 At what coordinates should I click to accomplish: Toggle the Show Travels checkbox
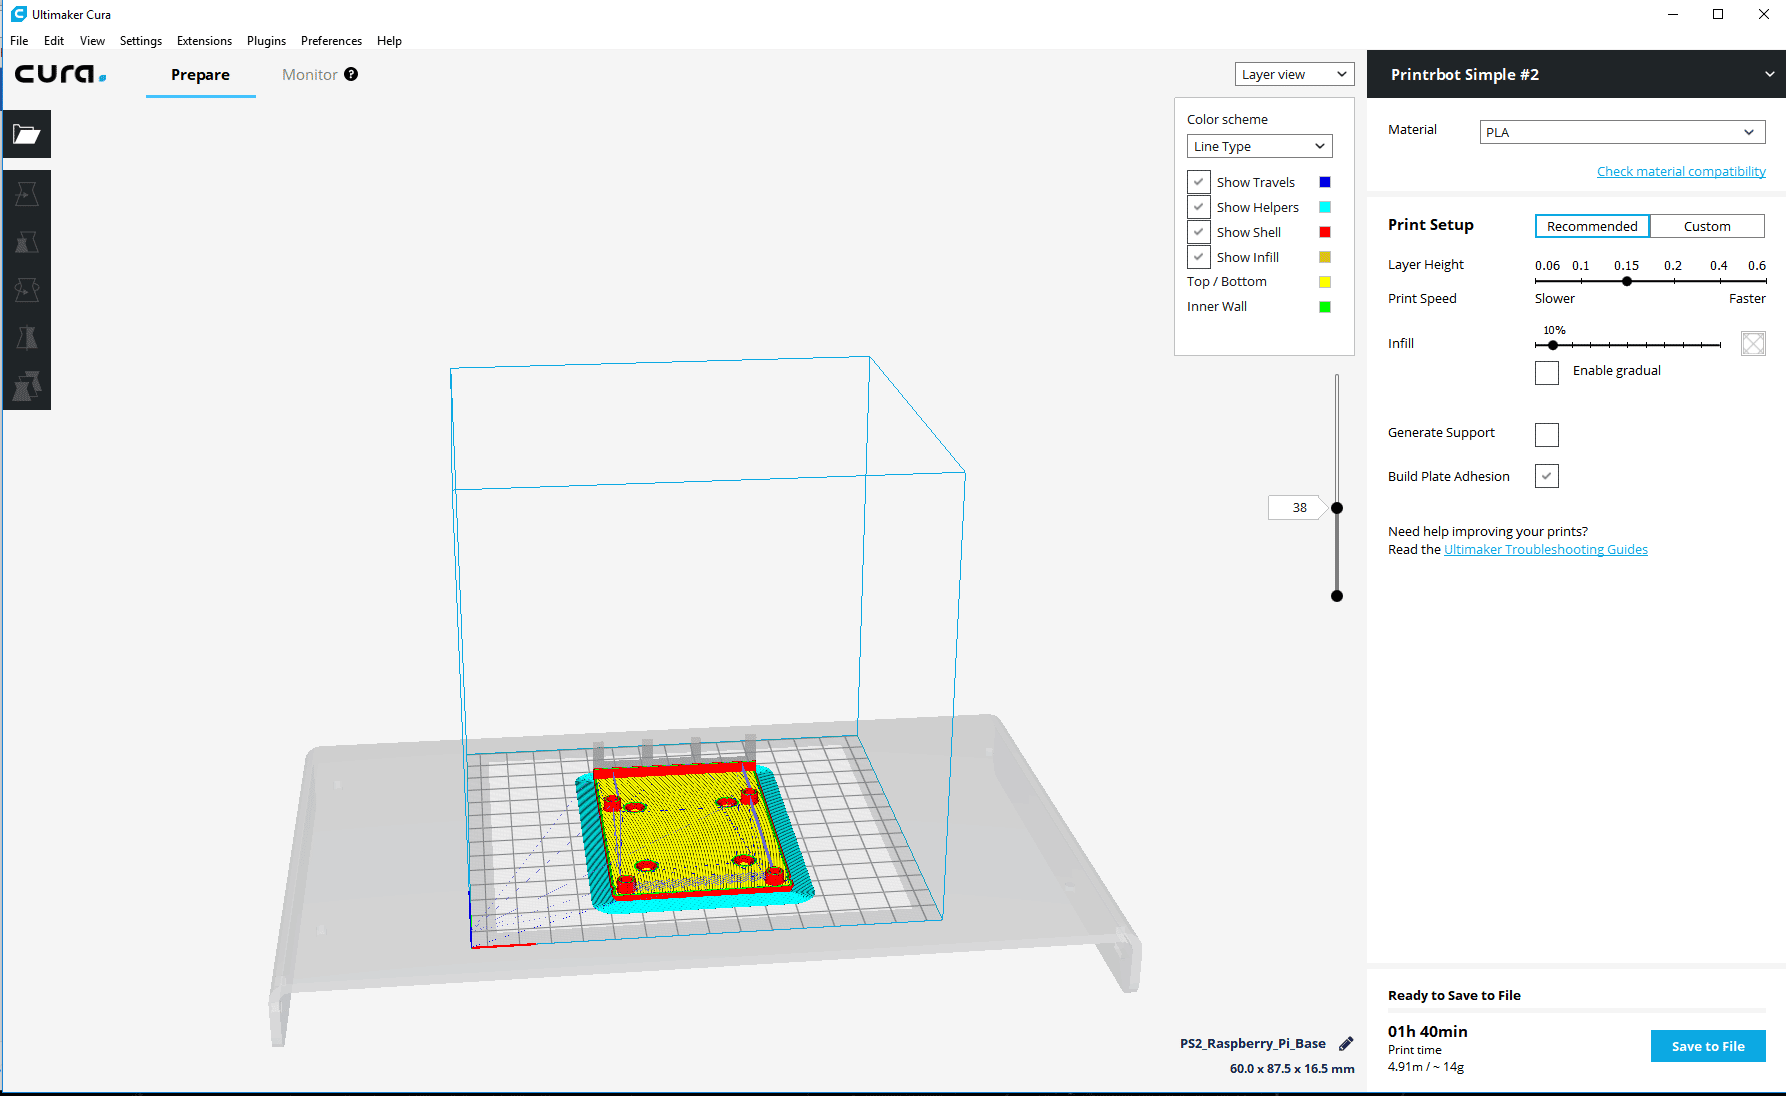pos(1198,182)
